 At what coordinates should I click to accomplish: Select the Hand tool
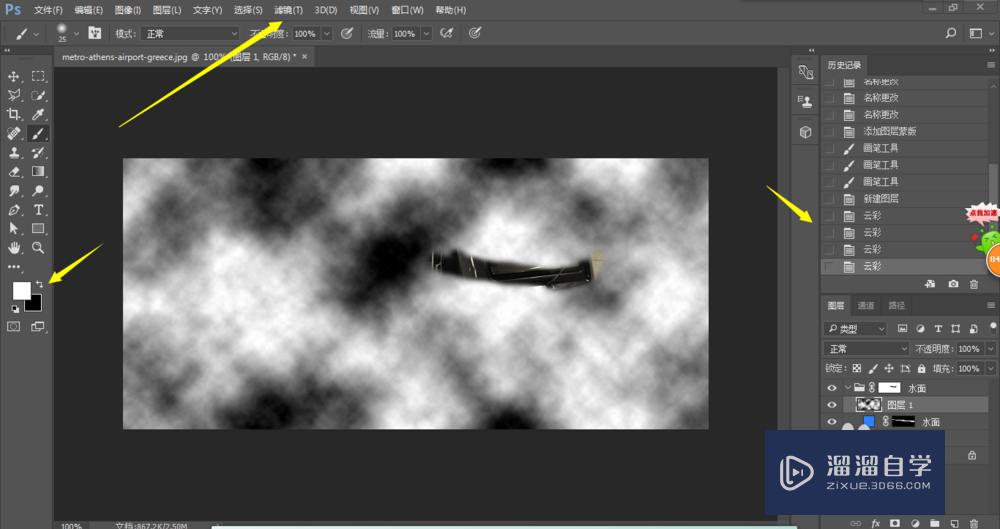click(13, 248)
